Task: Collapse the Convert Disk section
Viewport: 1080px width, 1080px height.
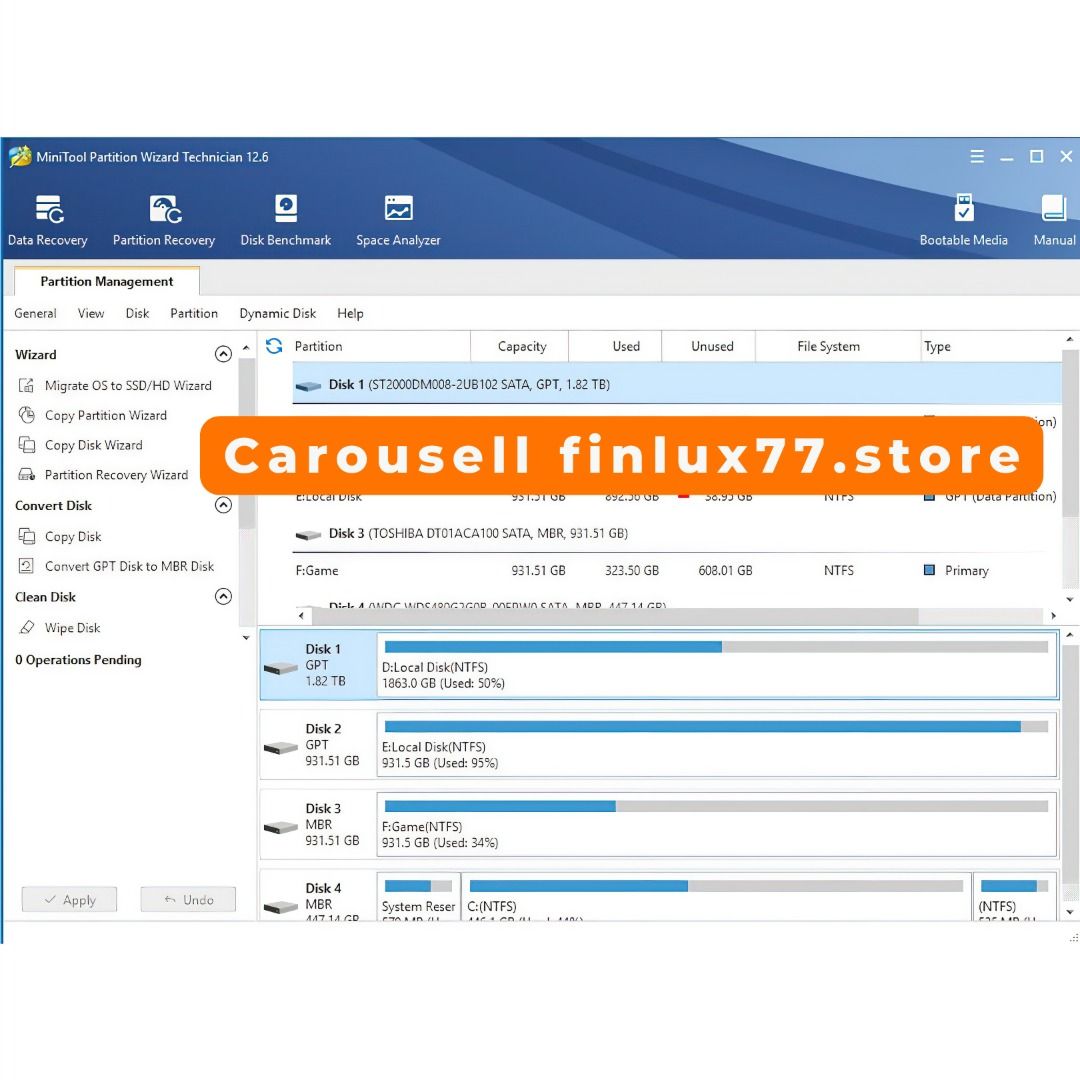Action: click(x=224, y=505)
